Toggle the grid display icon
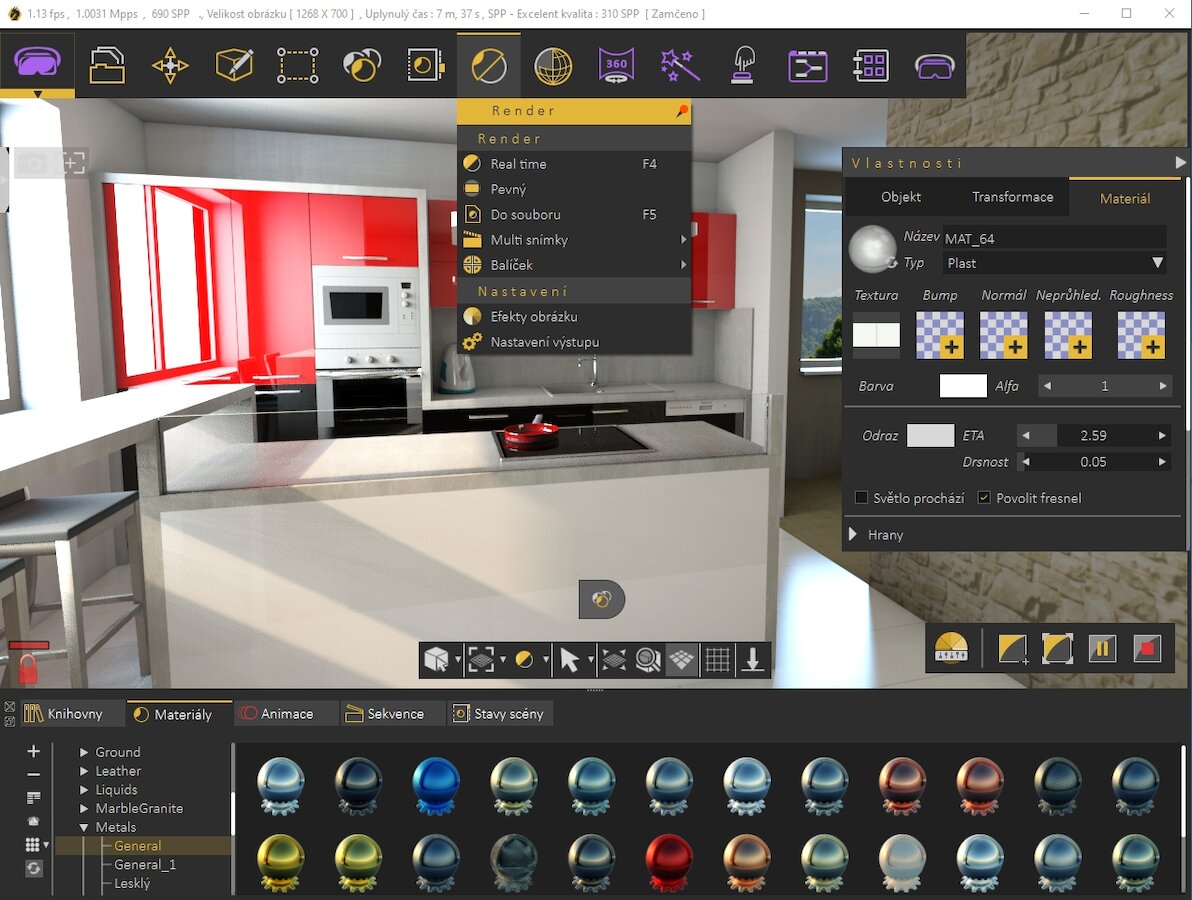 click(717, 660)
